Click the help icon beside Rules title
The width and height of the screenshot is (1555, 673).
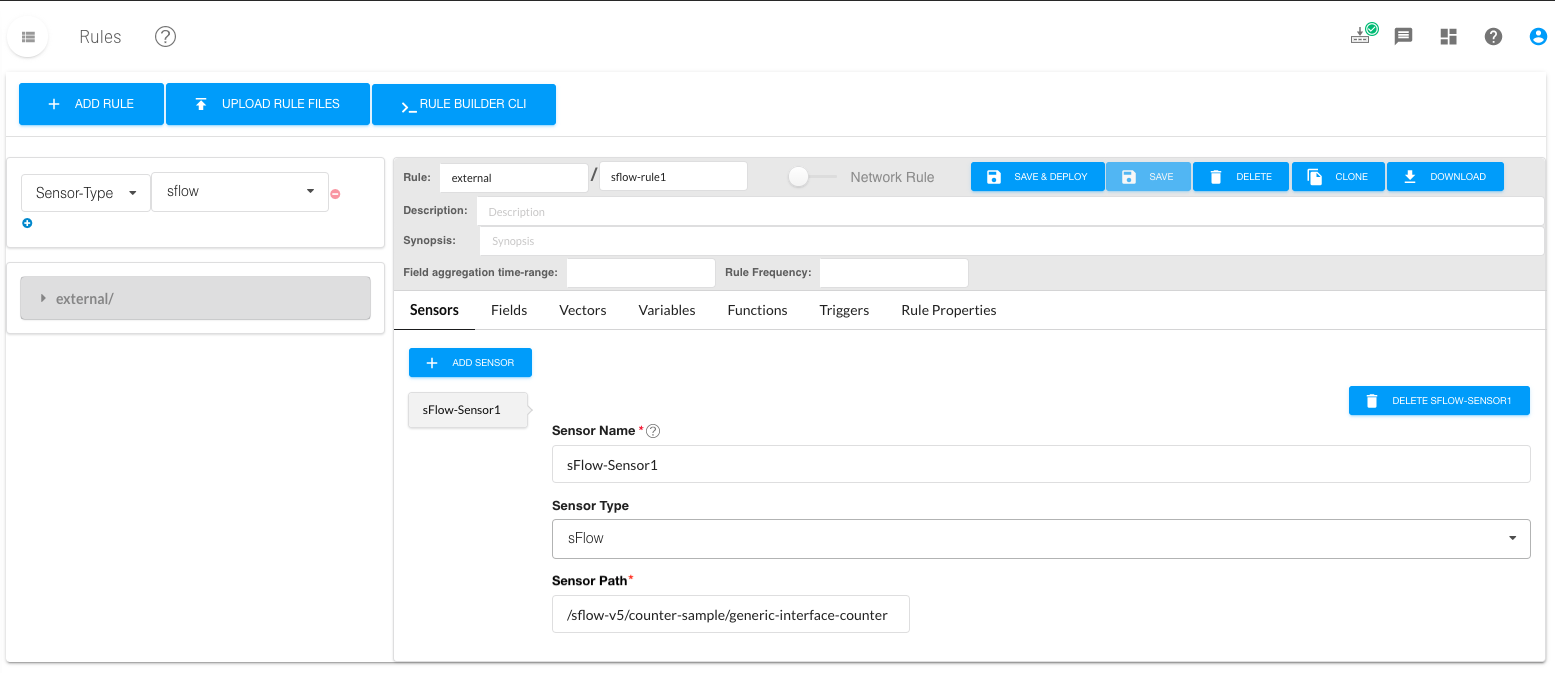(x=165, y=37)
